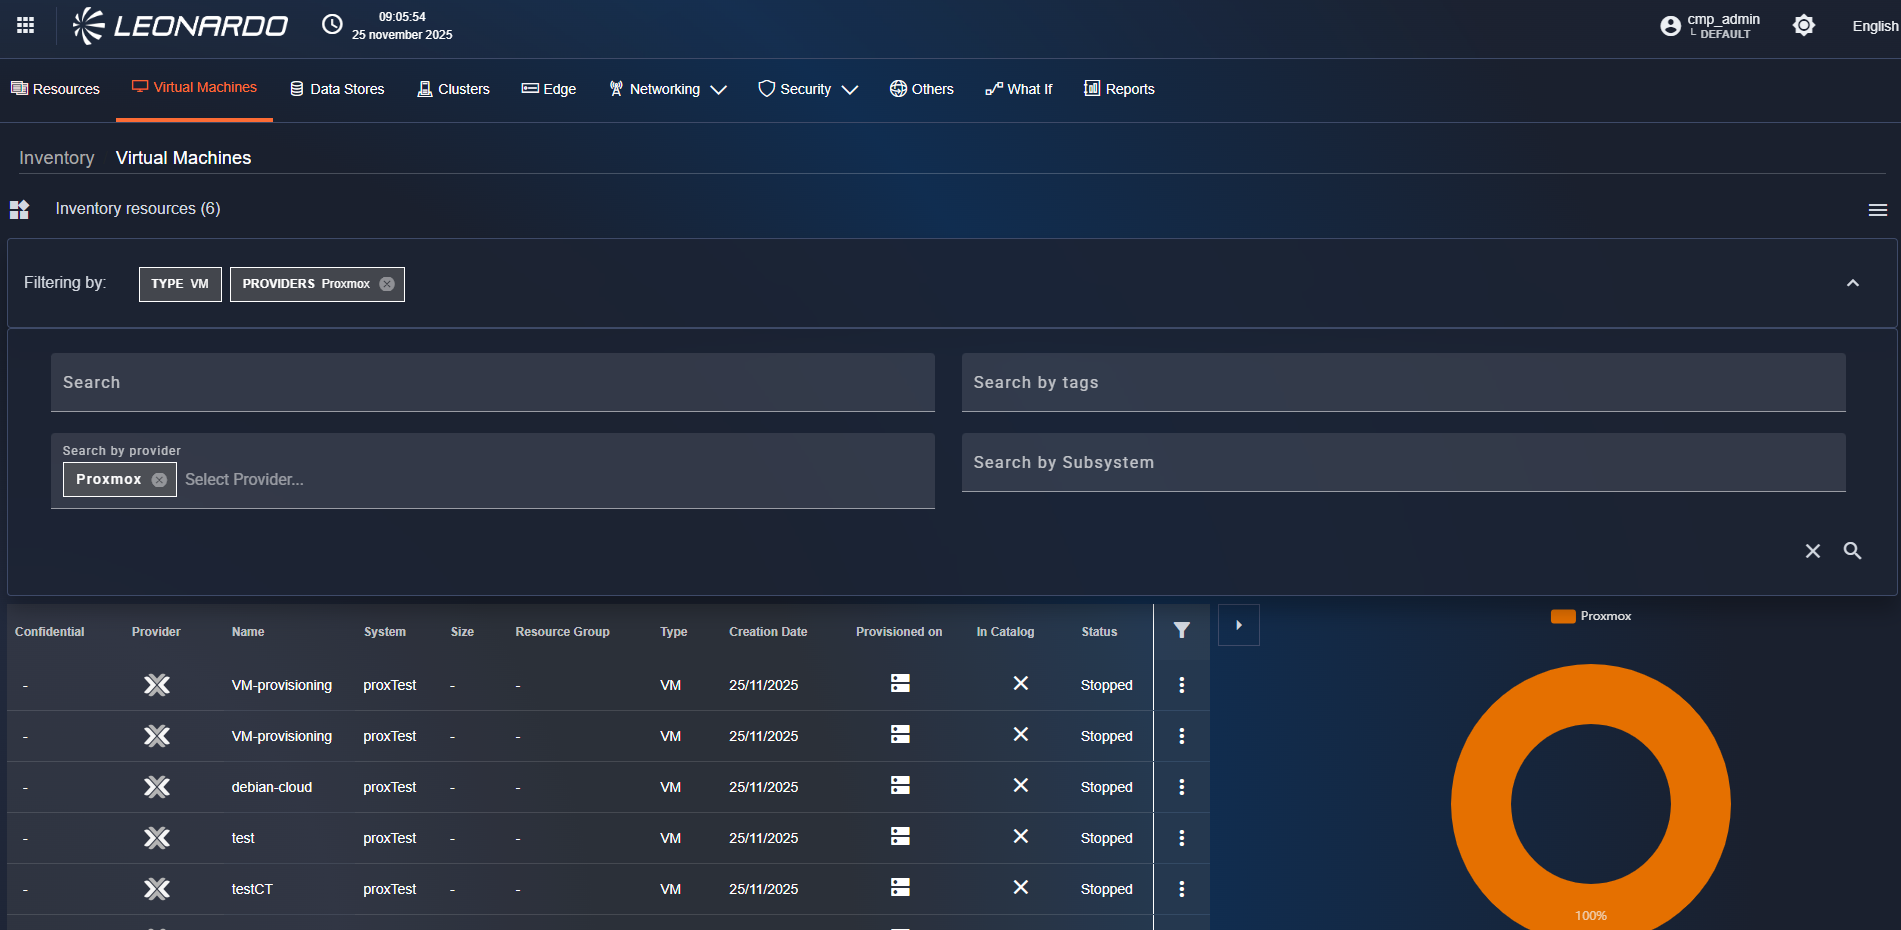
Task: Collapse the filter panel with chevron up
Action: coord(1852,283)
